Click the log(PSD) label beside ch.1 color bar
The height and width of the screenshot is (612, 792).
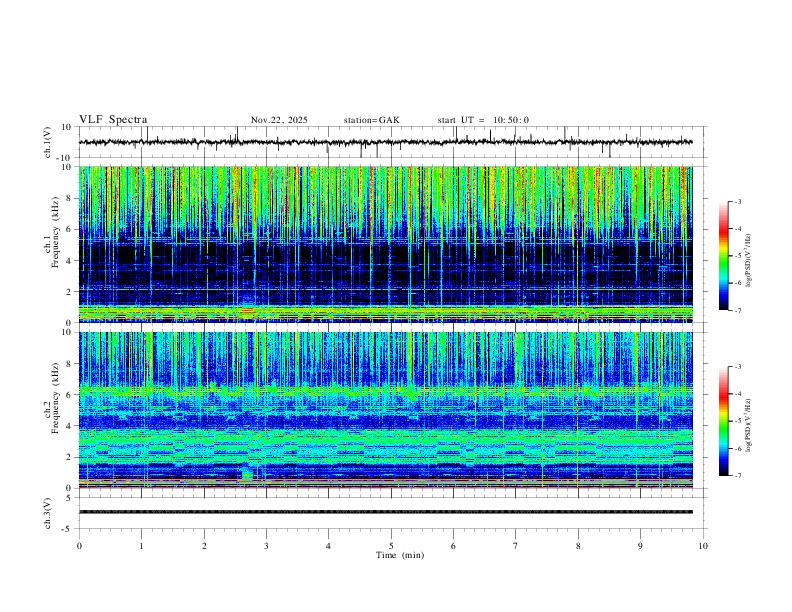pos(748,260)
